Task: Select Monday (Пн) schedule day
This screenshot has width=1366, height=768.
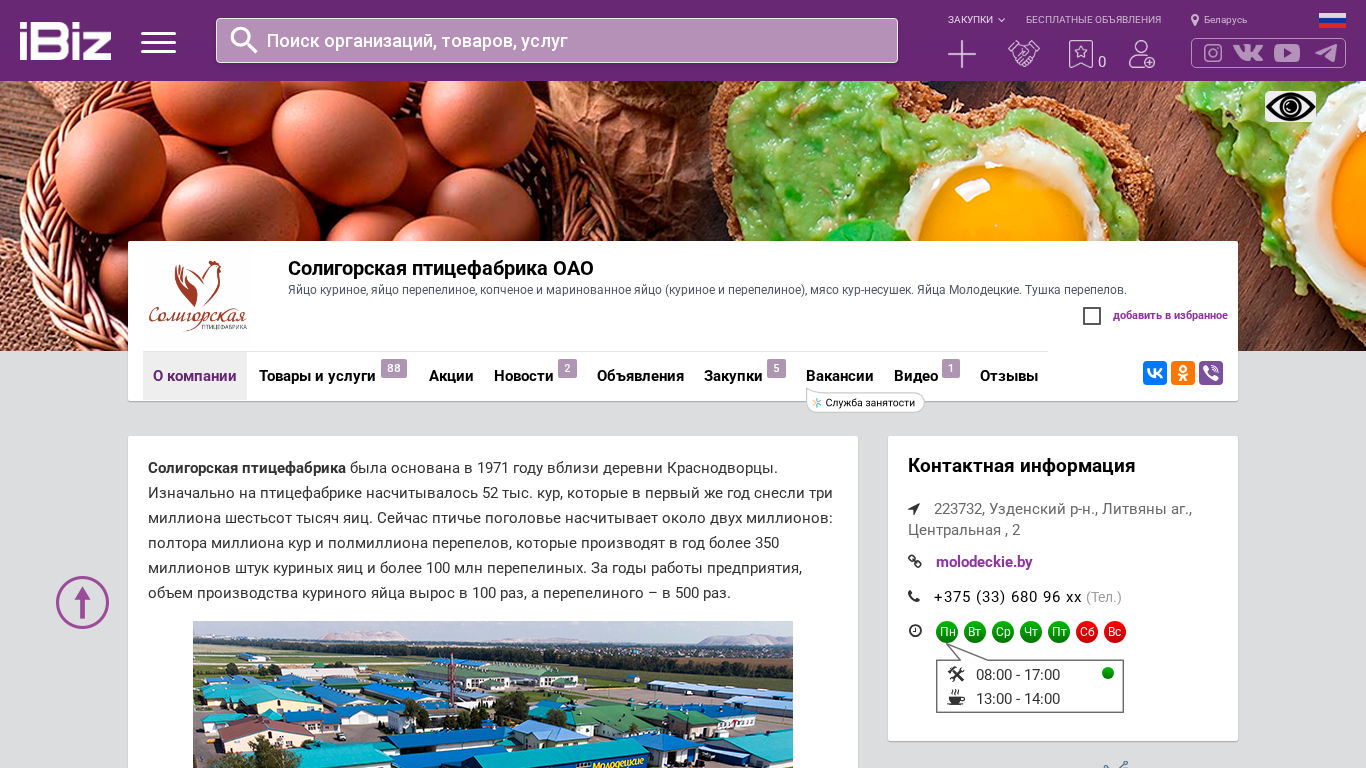Action: tap(947, 632)
